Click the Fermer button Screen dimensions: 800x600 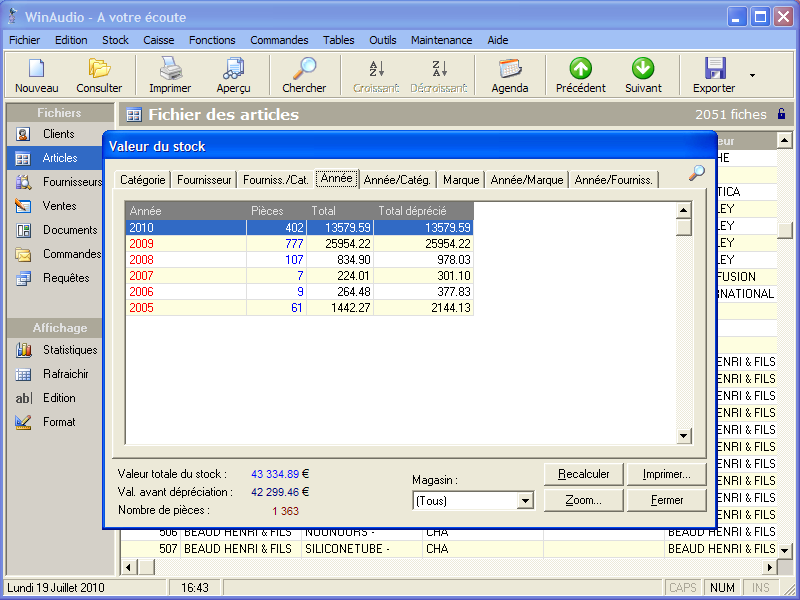(667, 500)
